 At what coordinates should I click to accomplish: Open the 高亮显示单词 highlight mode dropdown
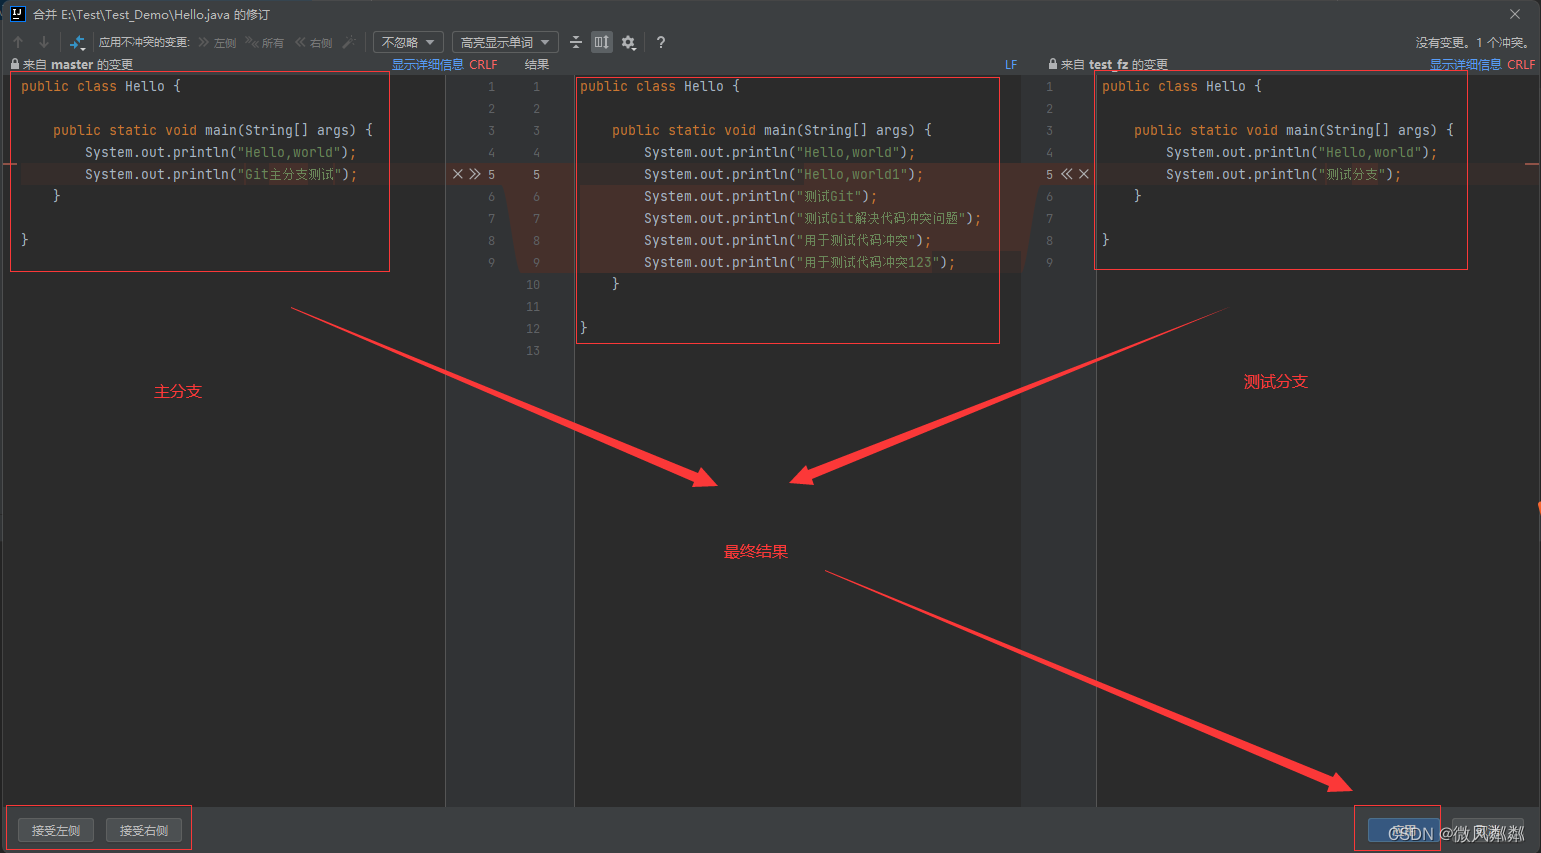(x=505, y=42)
